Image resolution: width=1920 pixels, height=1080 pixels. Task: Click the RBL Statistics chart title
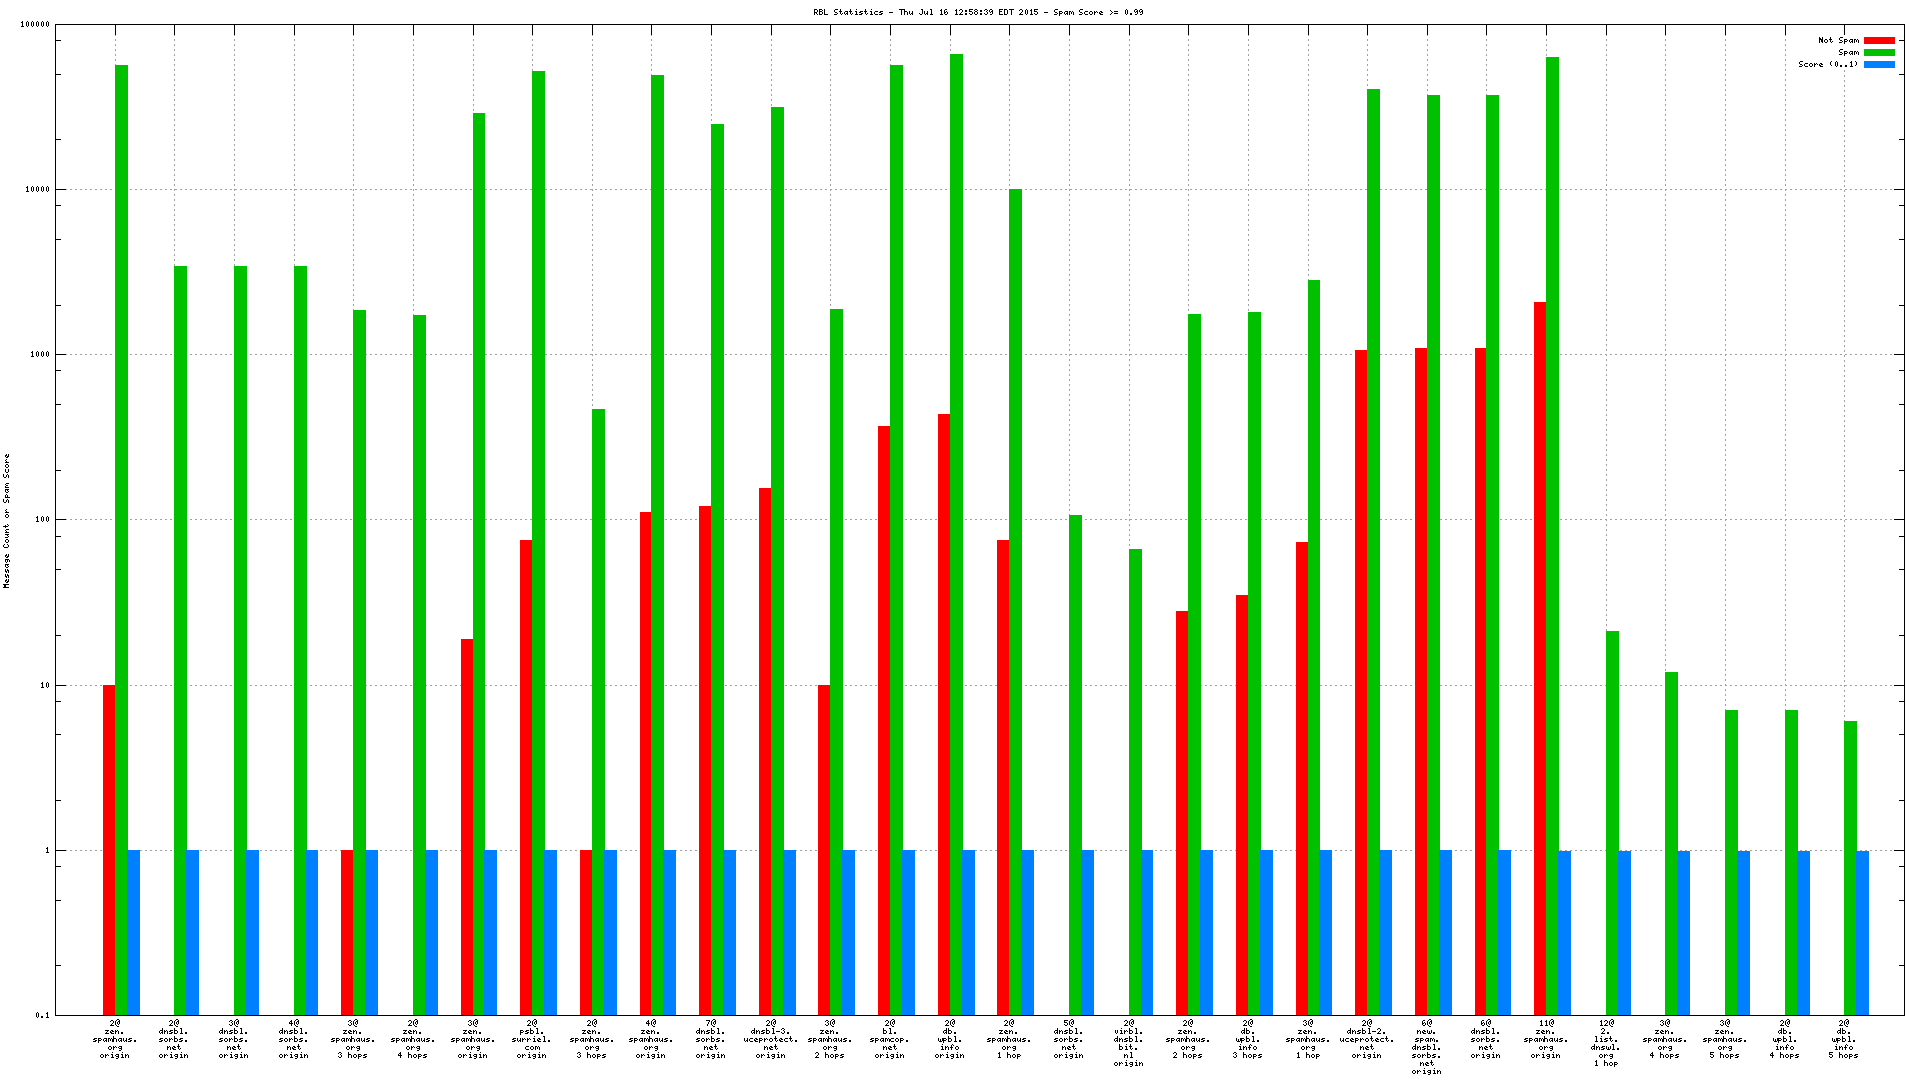[x=978, y=12]
